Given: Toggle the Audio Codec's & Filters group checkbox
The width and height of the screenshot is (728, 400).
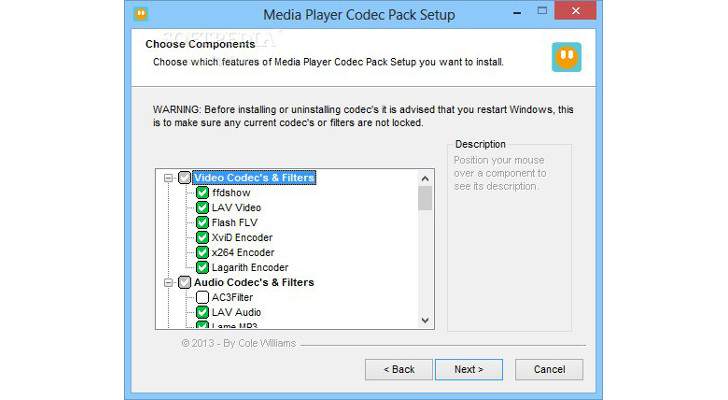Looking at the screenshot, I should pos(184,283).
